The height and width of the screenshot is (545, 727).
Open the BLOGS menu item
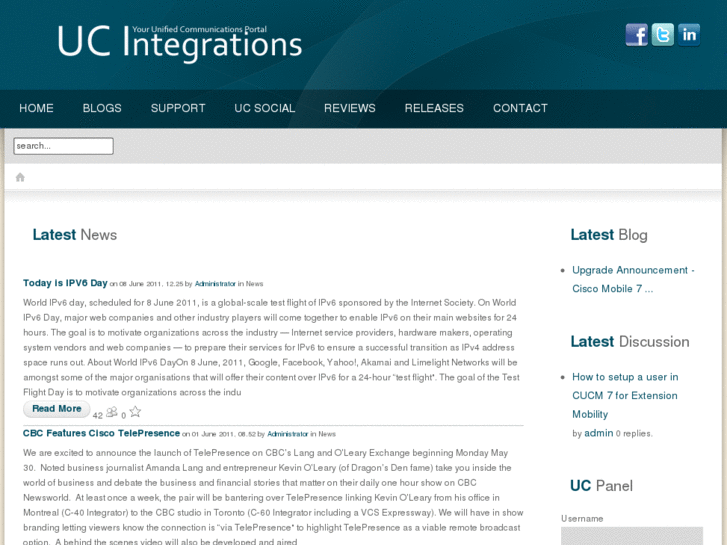102,108
